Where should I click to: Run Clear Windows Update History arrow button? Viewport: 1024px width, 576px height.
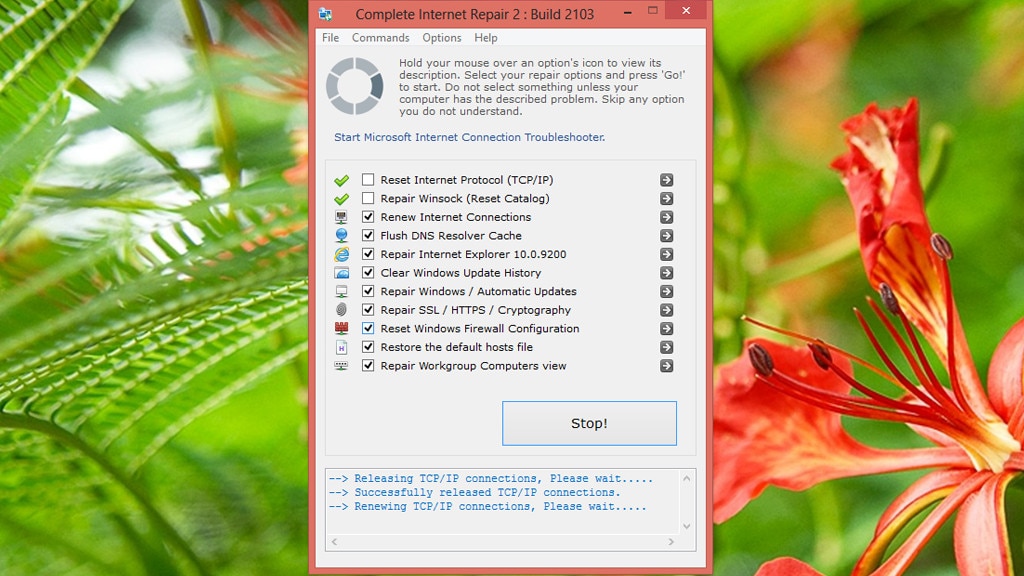(666, 273)
